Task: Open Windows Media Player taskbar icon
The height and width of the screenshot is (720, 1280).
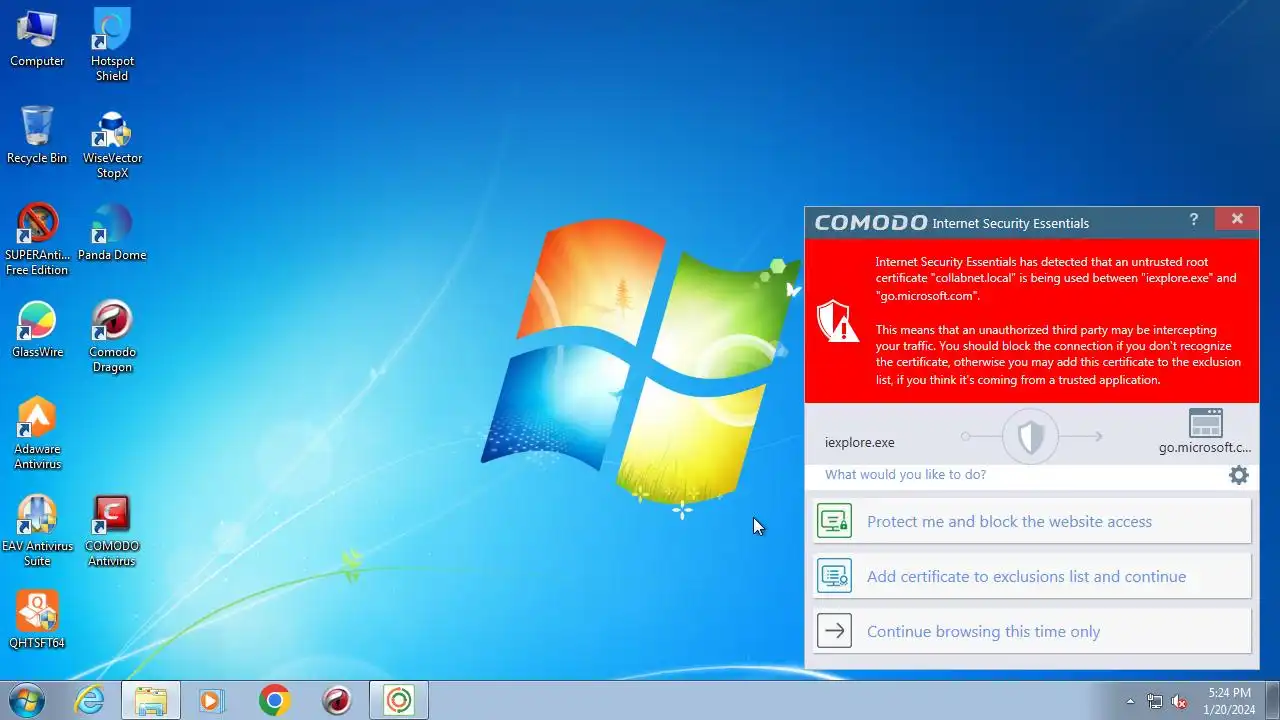Action: pos(211,700)
